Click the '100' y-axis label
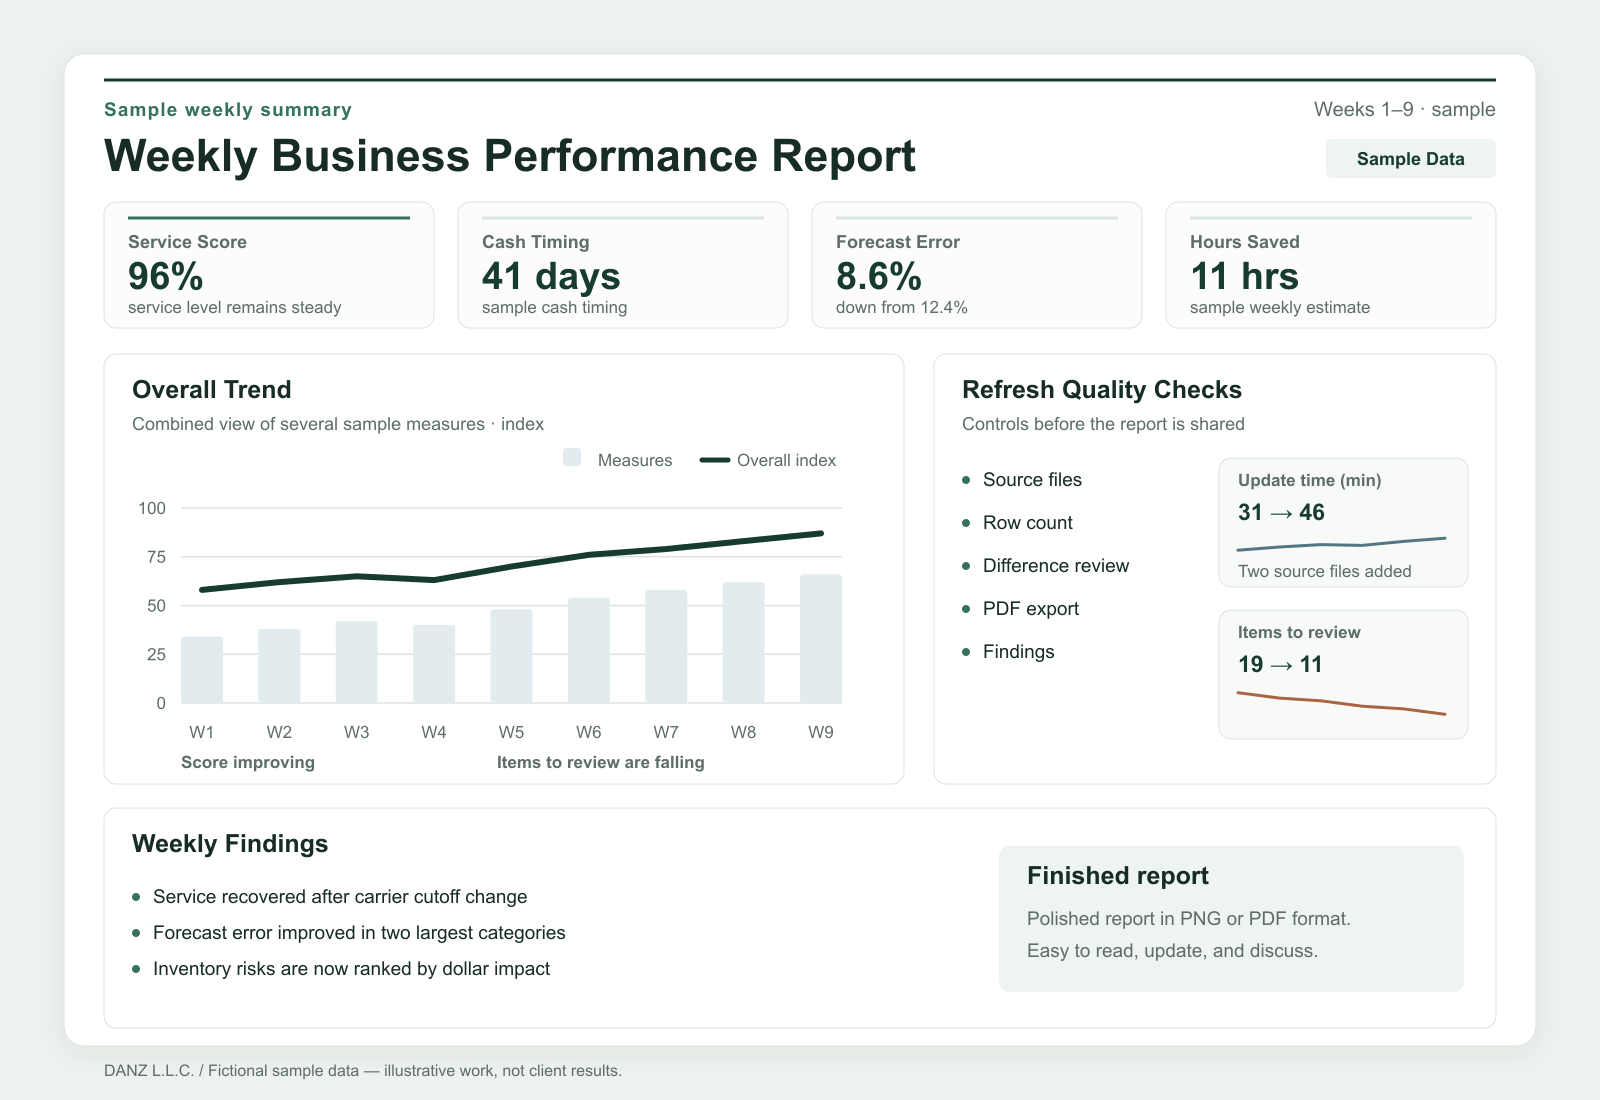1600x1100 pixels. (152, 508)
